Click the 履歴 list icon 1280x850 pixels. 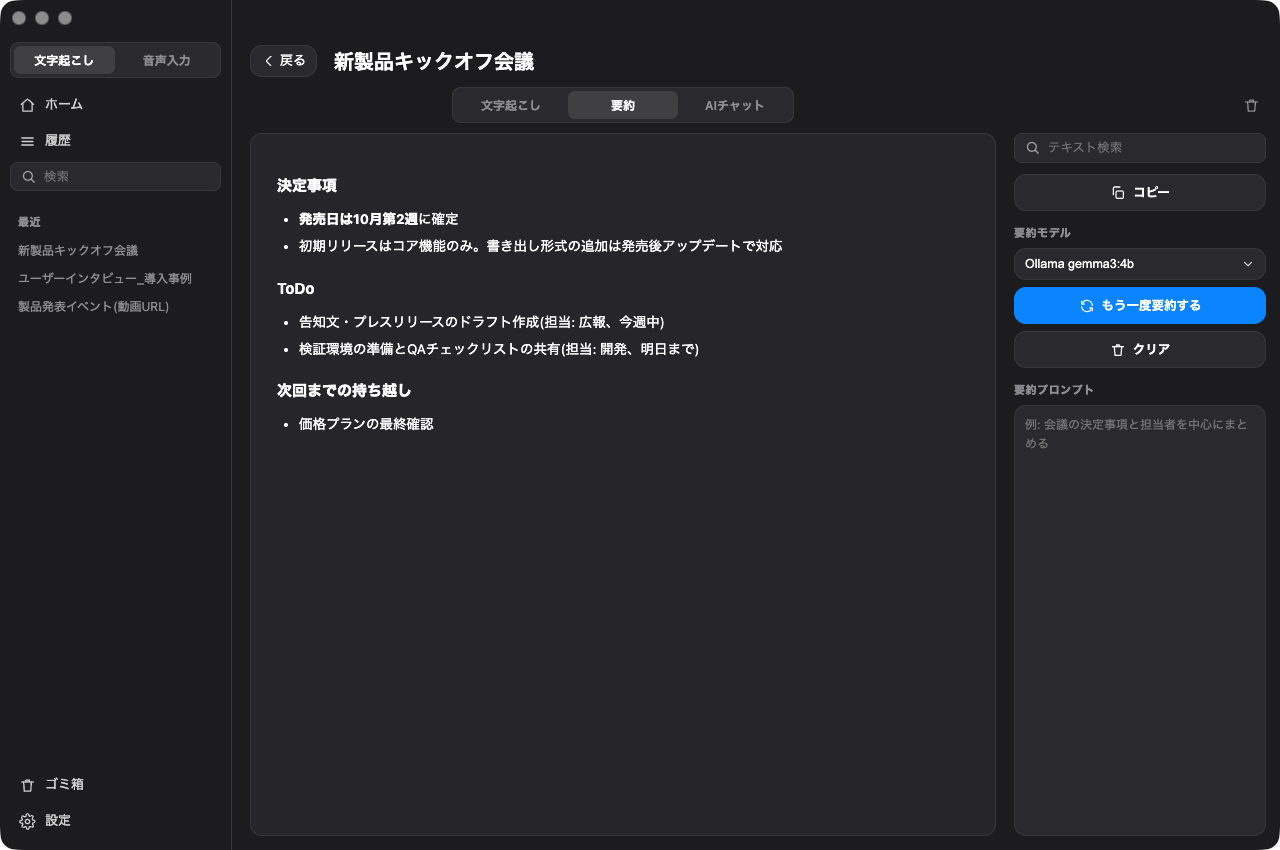pos(27,141)
